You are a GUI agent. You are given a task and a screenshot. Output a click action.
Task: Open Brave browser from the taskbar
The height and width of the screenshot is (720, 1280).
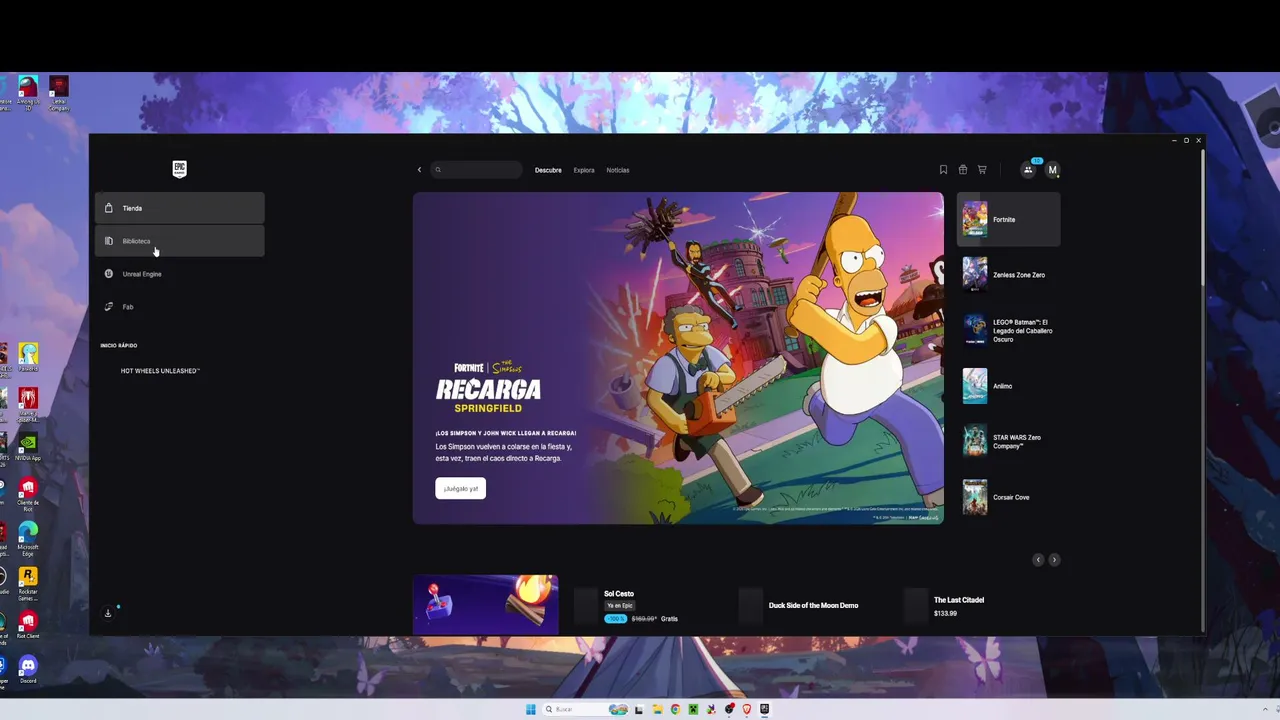tap(747, 709)
